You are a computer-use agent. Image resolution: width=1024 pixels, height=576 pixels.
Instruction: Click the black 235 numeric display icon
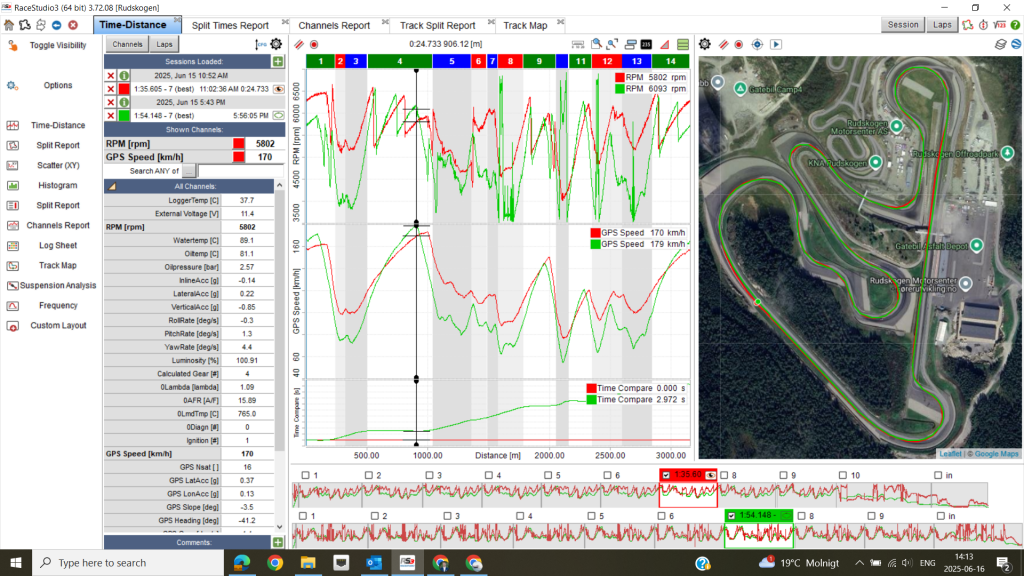click(x=646, y=44)
